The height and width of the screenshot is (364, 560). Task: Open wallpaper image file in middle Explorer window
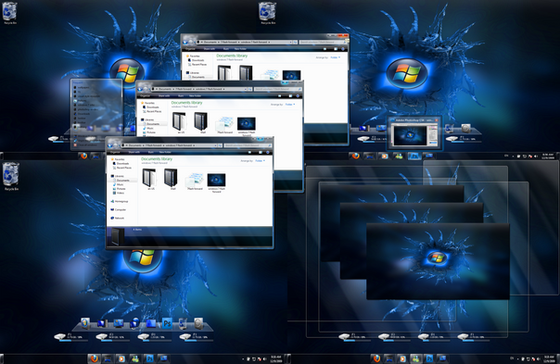[246, 125]
